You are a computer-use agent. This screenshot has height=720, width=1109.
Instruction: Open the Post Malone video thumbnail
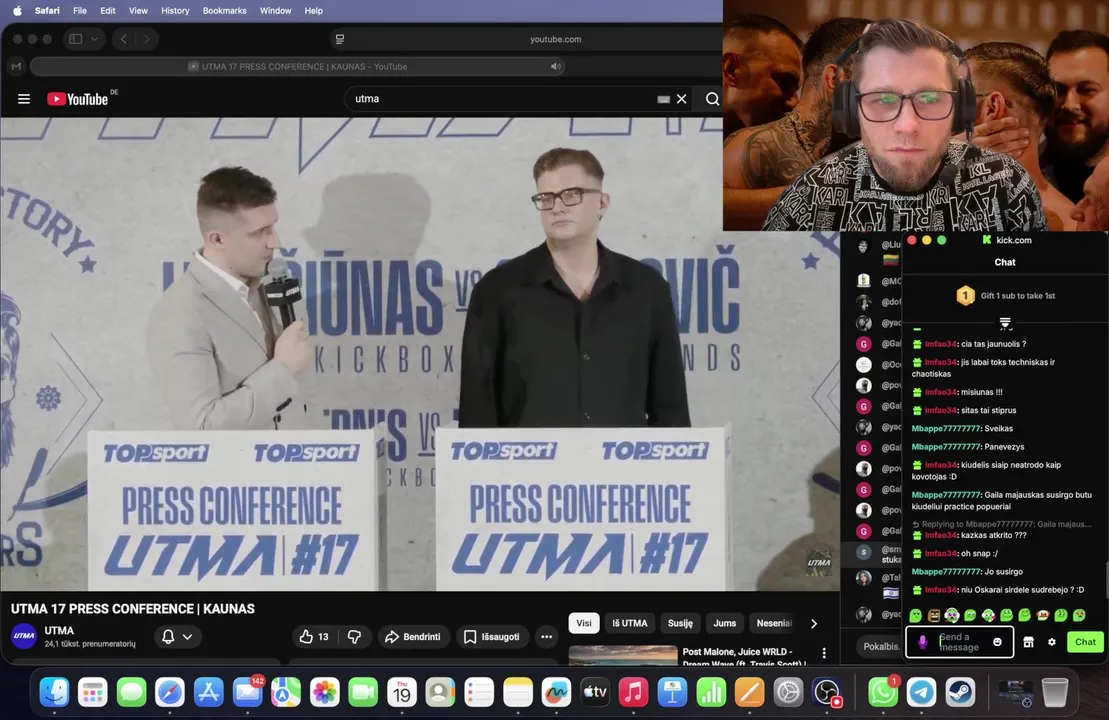[x=623, y=656]
